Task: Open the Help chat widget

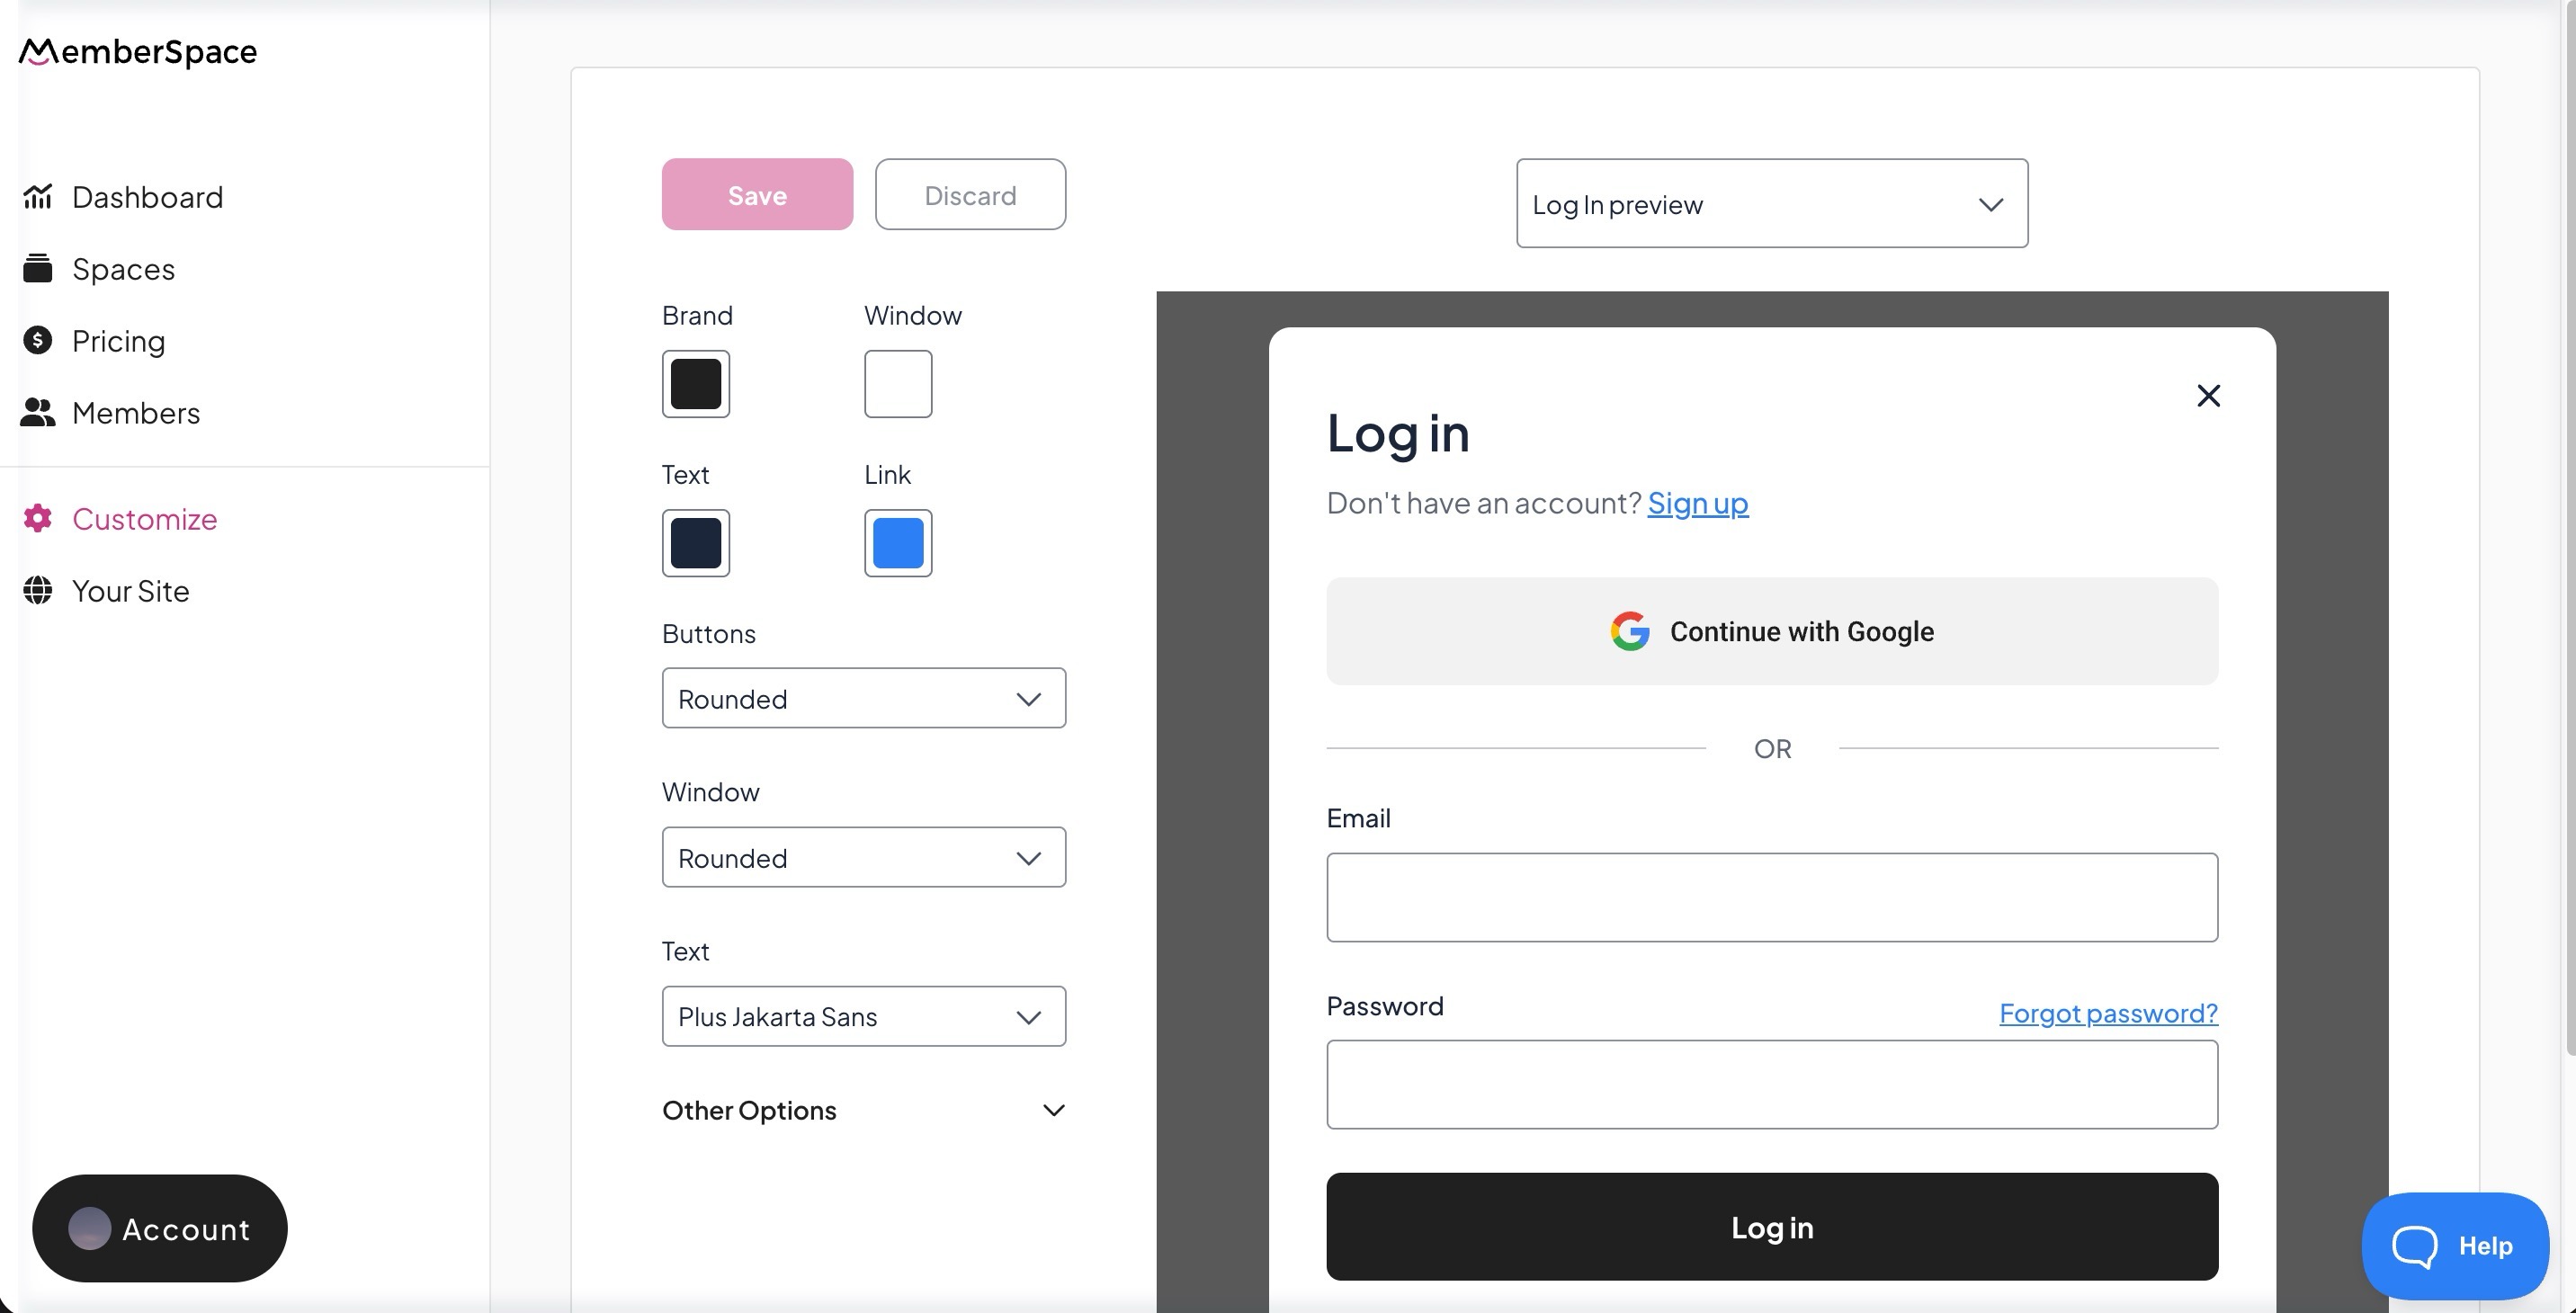Action: coord(2453,1246)
